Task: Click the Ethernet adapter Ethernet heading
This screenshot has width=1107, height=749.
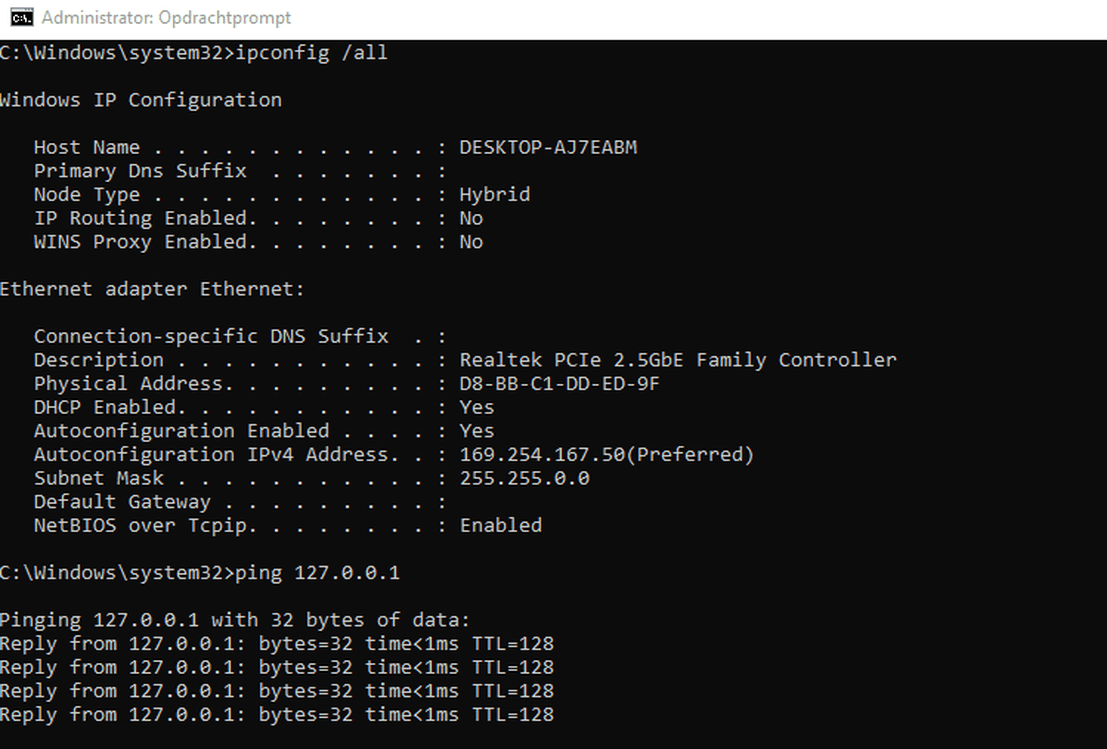Action: [x=152, y=289]
